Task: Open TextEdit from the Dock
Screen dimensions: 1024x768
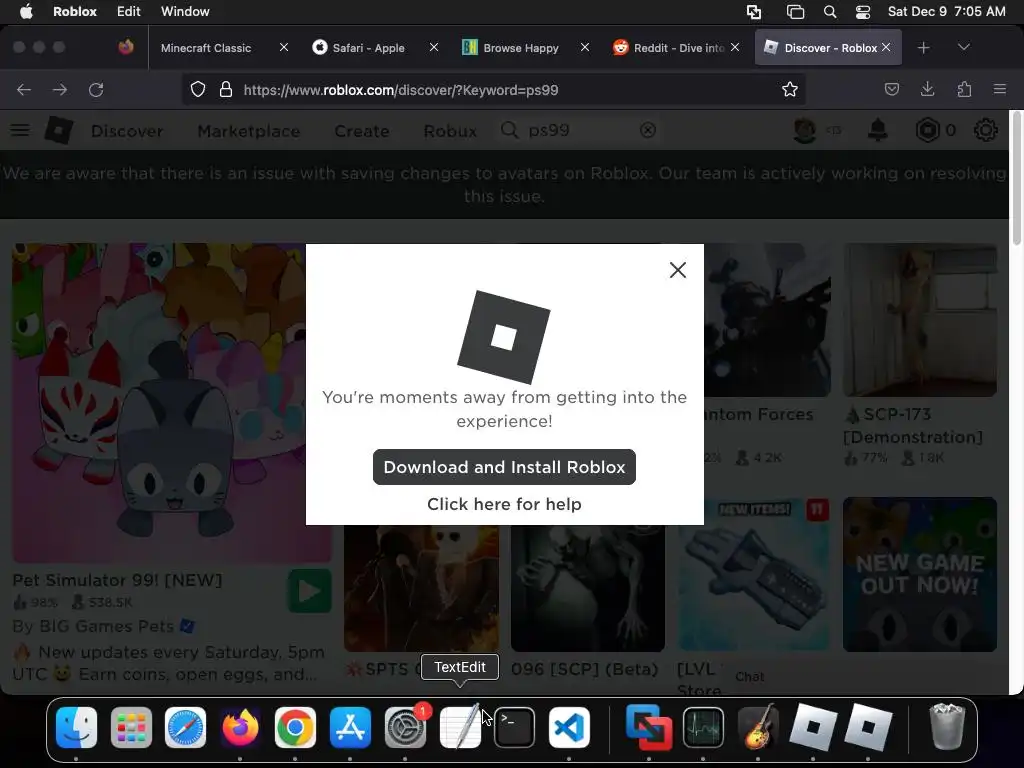Action: pyautogui.click(x=460, y=728)
